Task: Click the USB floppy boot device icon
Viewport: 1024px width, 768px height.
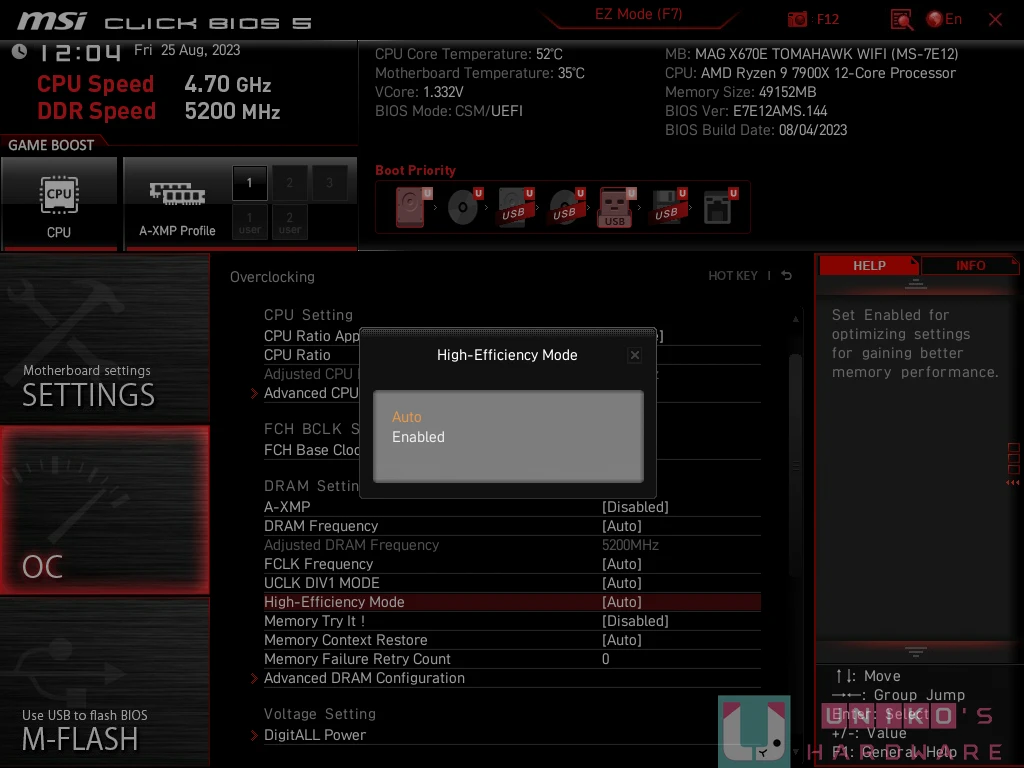Action: click(x=667, y=207)
